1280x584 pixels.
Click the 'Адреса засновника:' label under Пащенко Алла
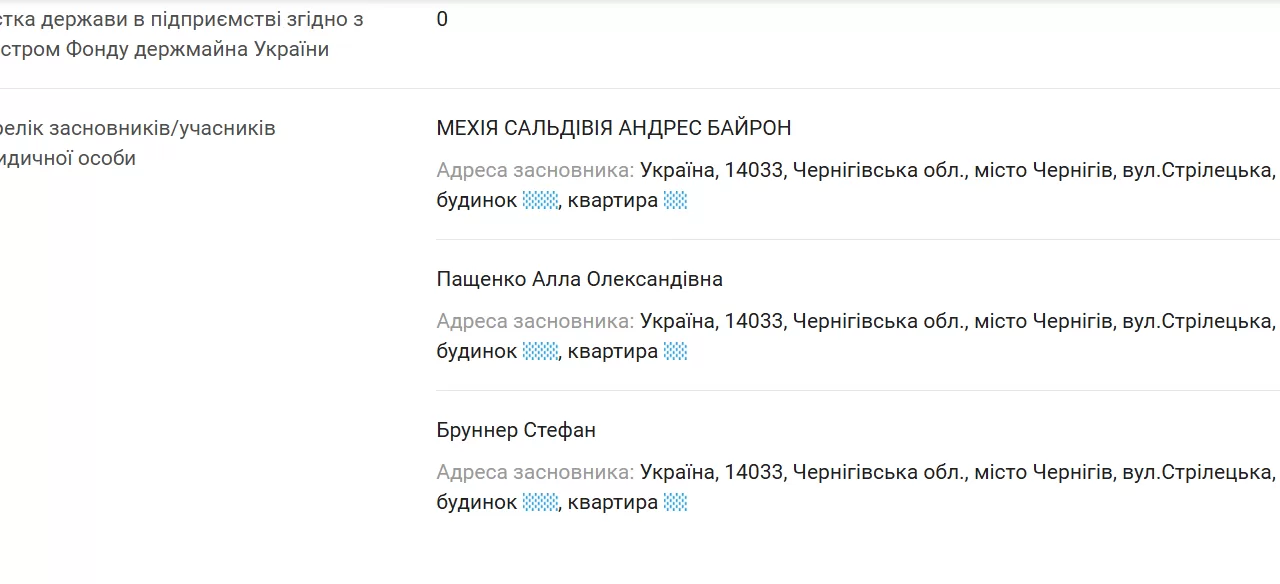tap(535, 321)
